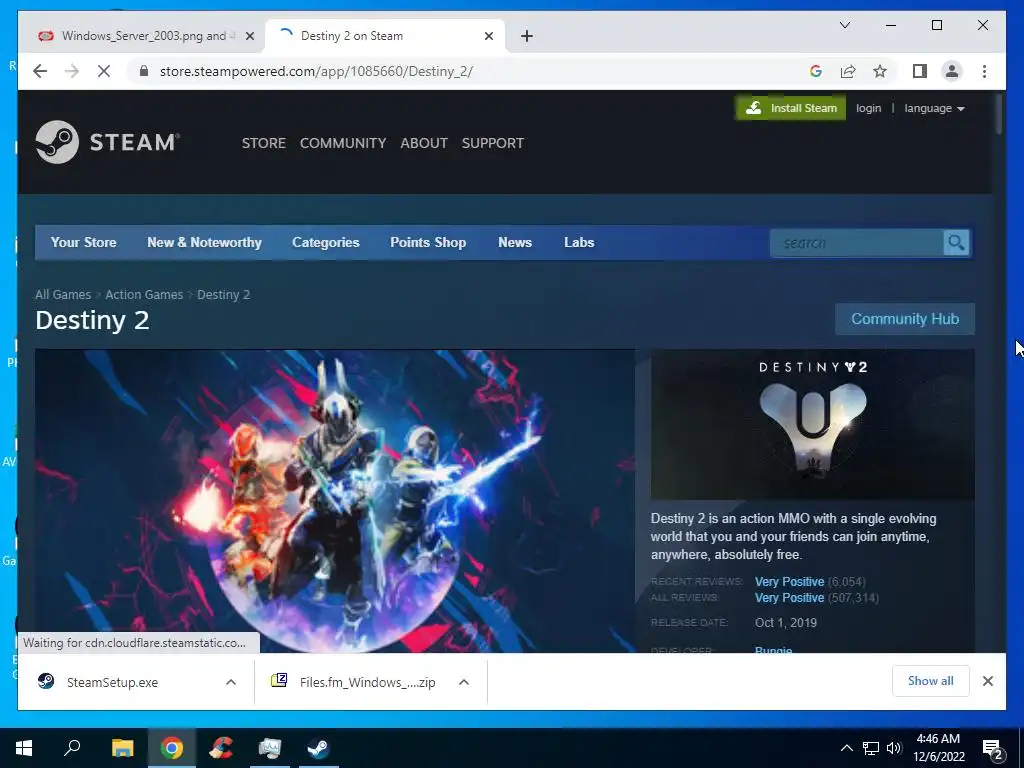1024x768 pixels.
Task: Close the Windows_Server_2003.png tab
Action: 249,36
